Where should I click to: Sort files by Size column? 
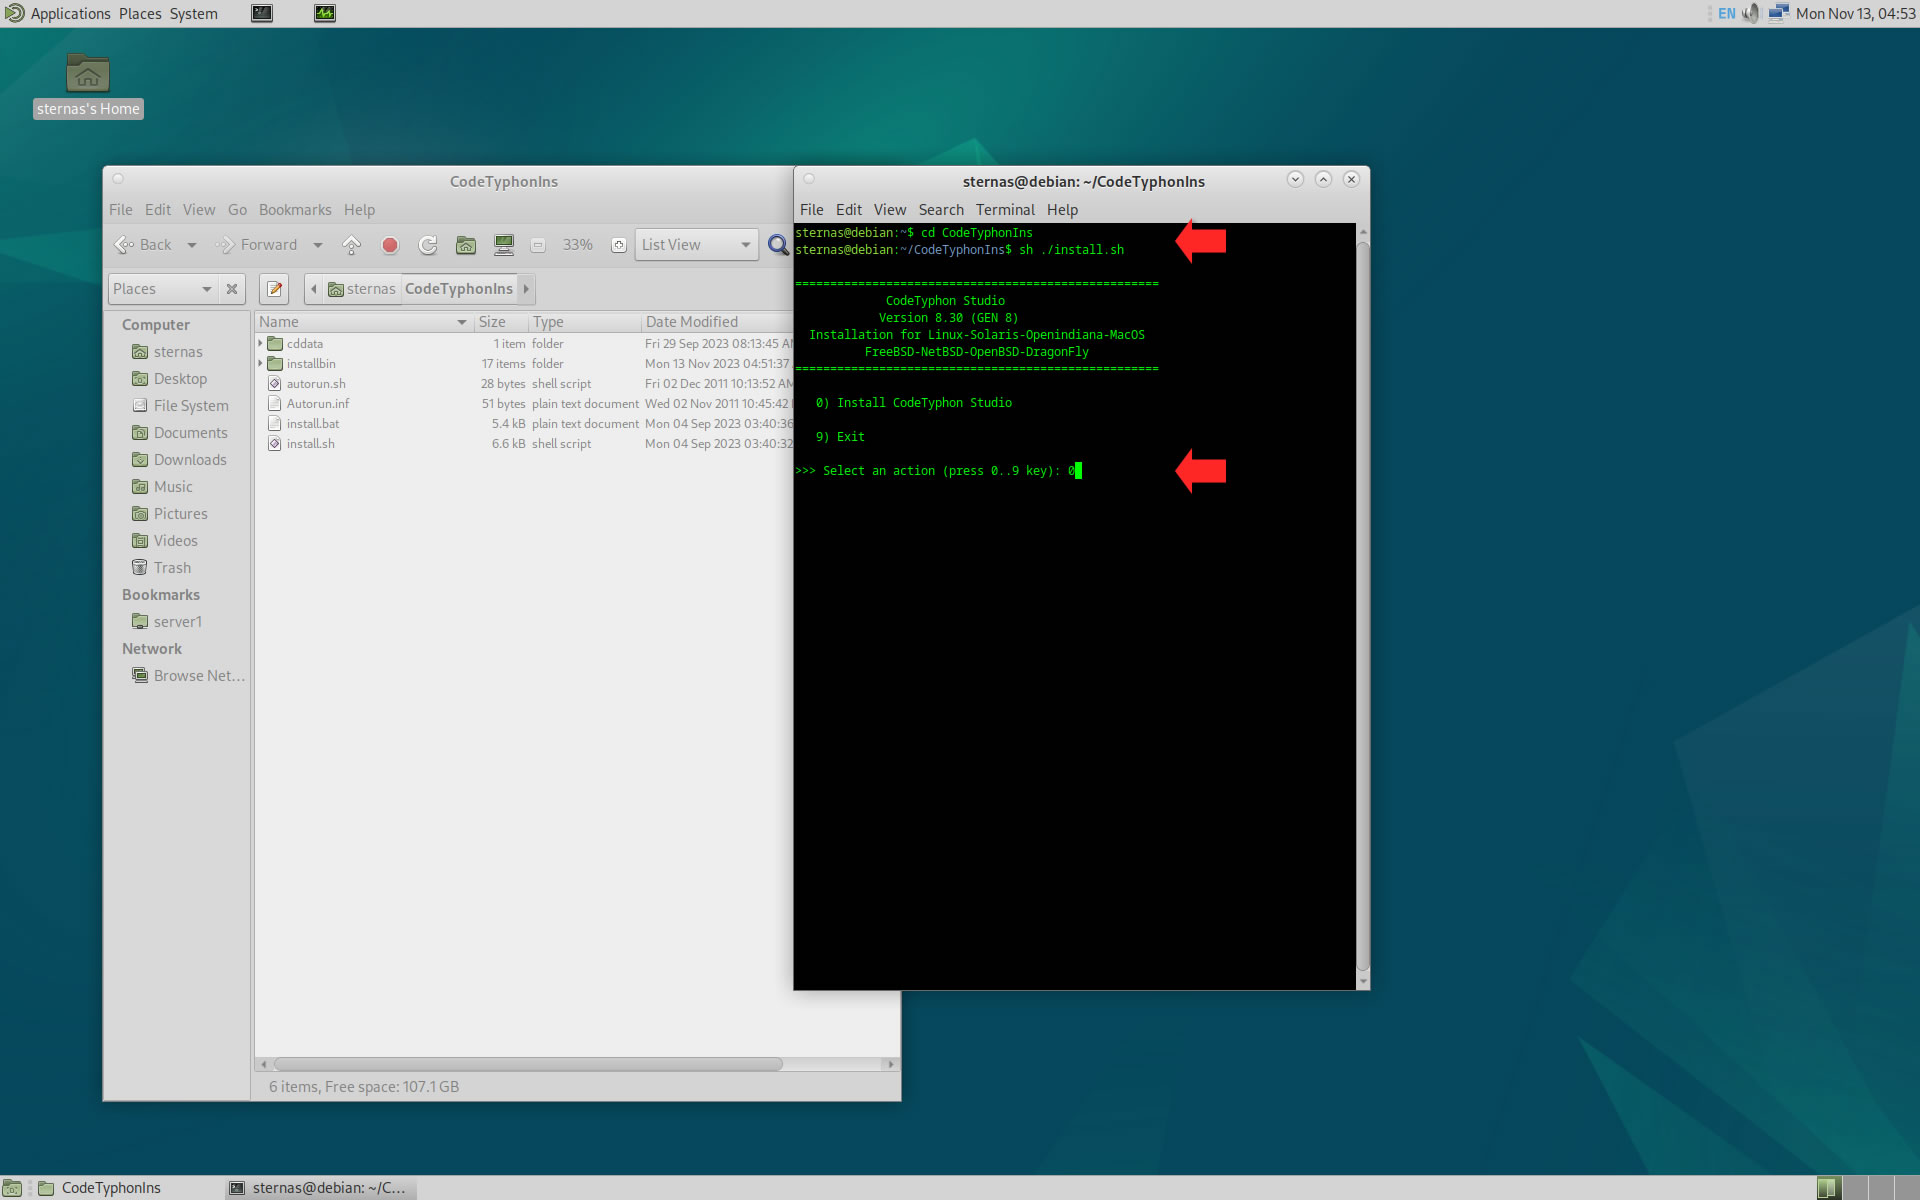point(501,322)
